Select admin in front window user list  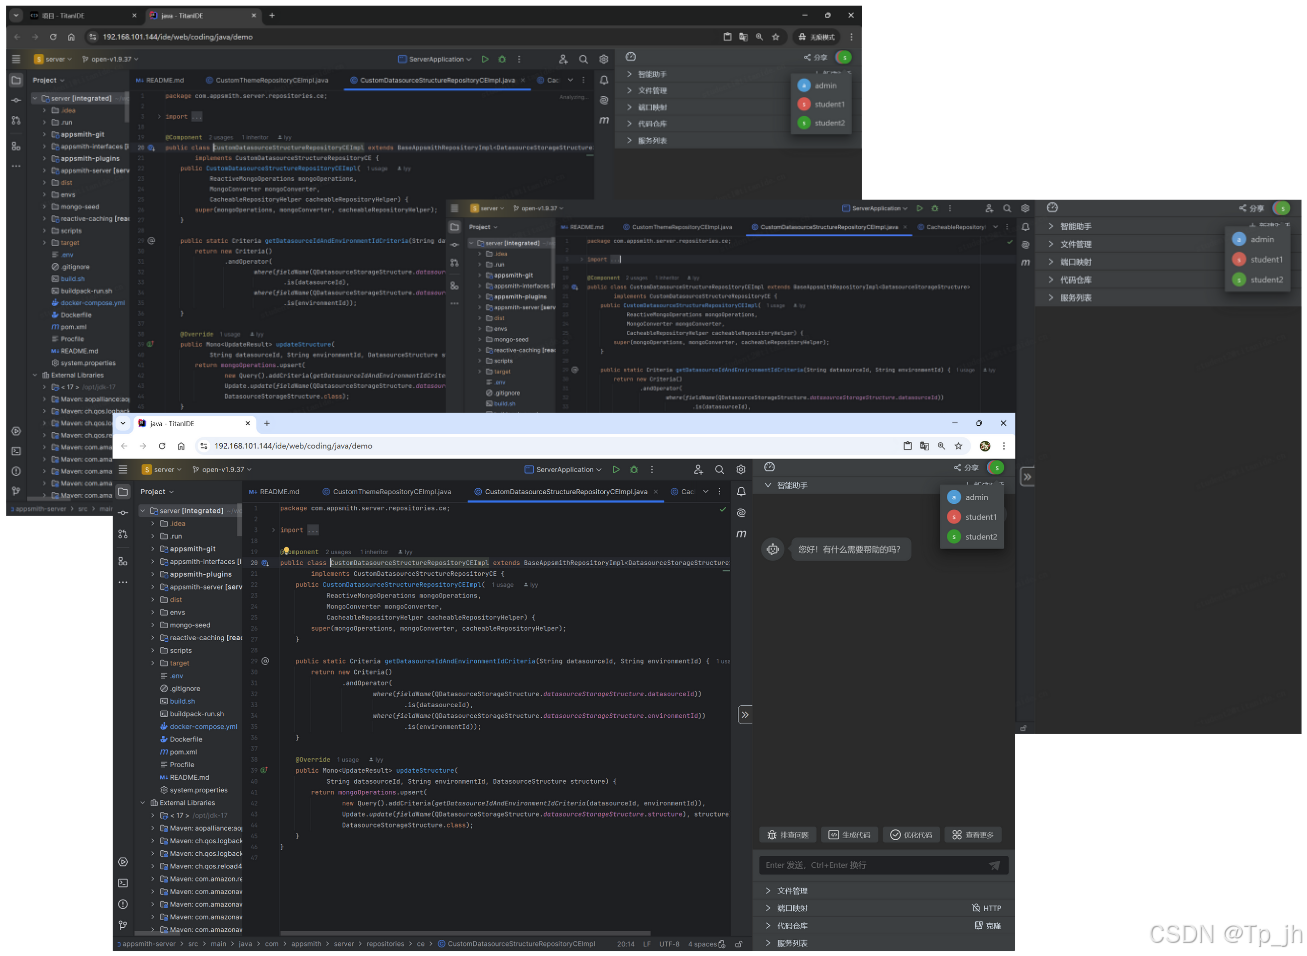pos(969,497)
